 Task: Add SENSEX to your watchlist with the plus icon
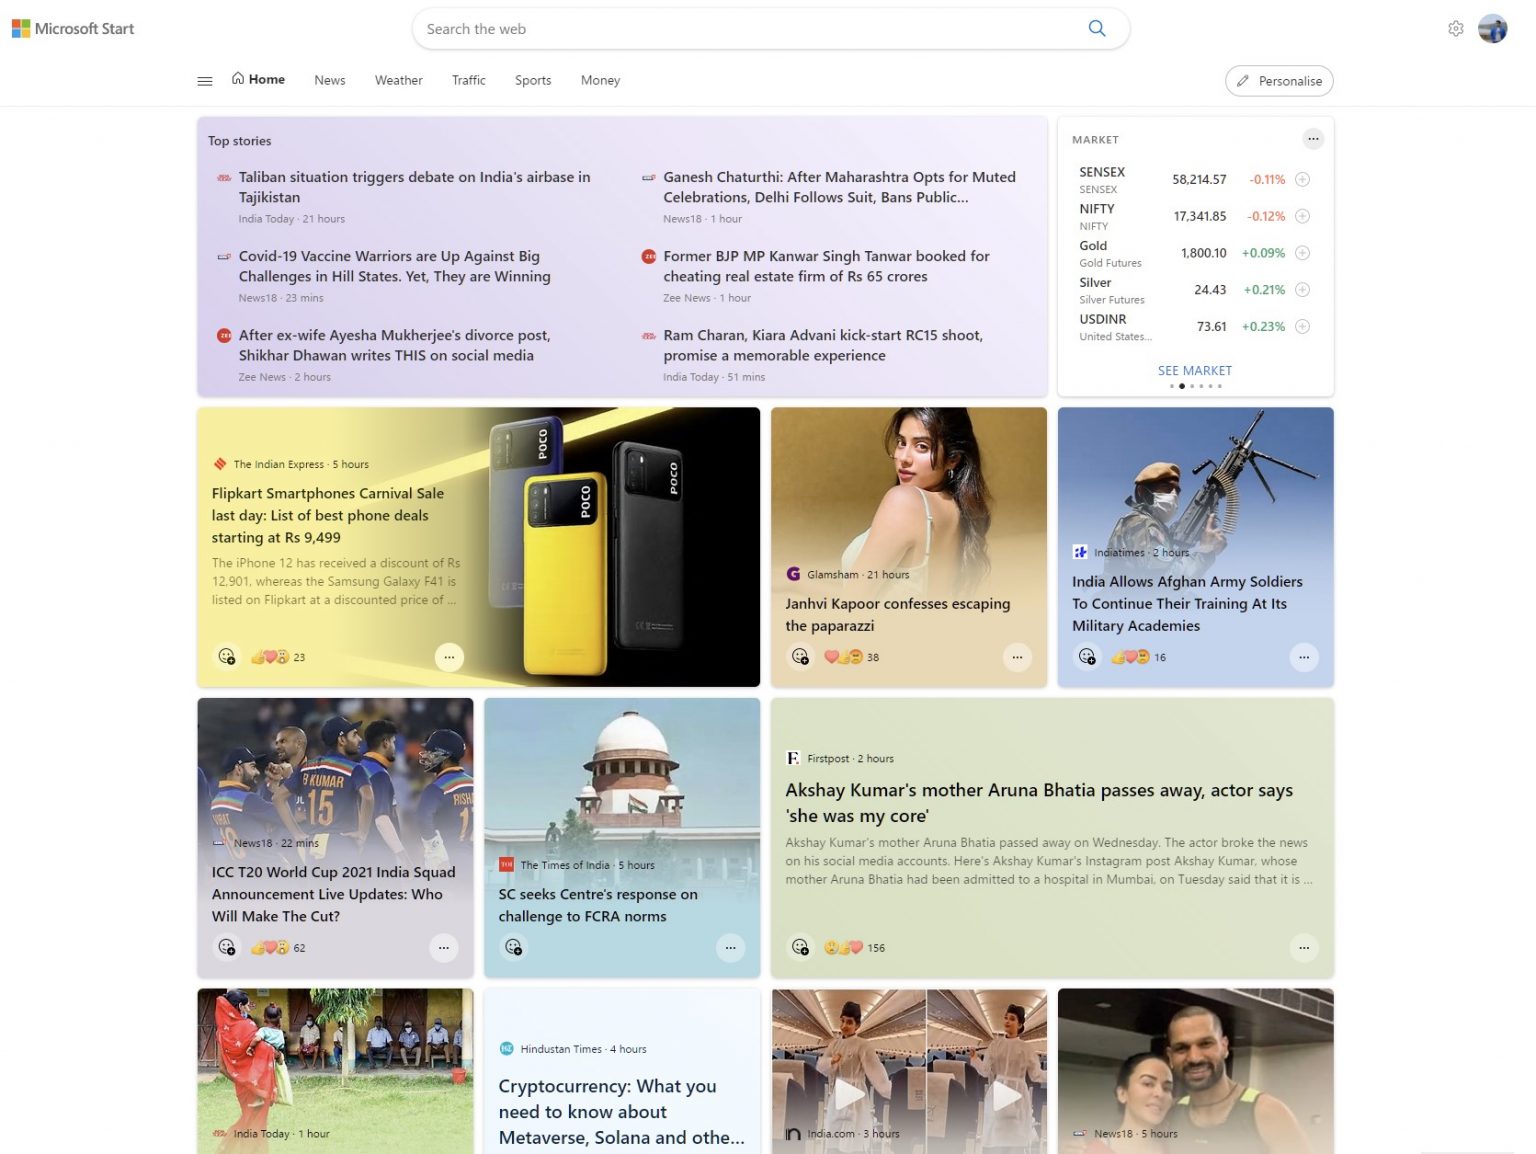[1303, 179]
